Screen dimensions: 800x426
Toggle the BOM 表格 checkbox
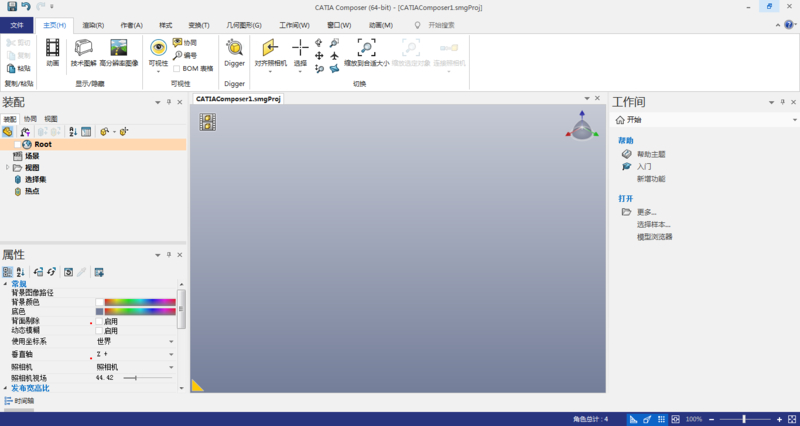[177, 68]
